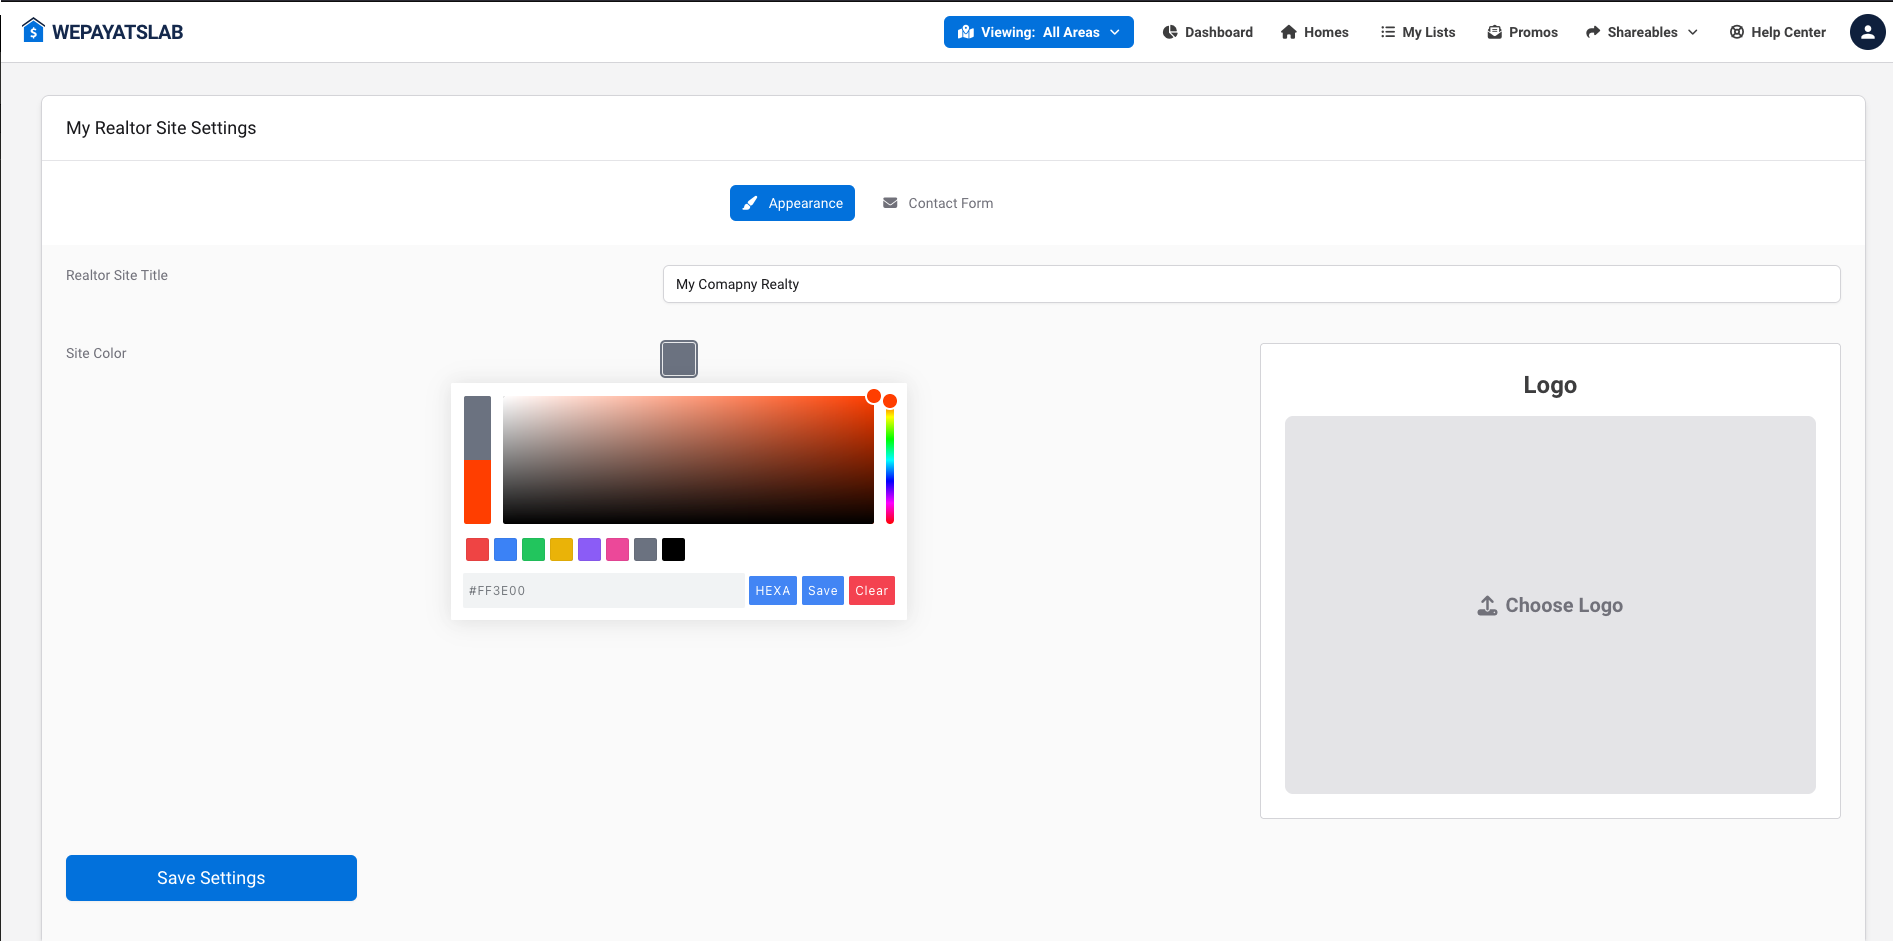The height and width of the screenshot is (941, 1893).
Task: Select the purple preset swatch
Action: click(x=590, y=549)
